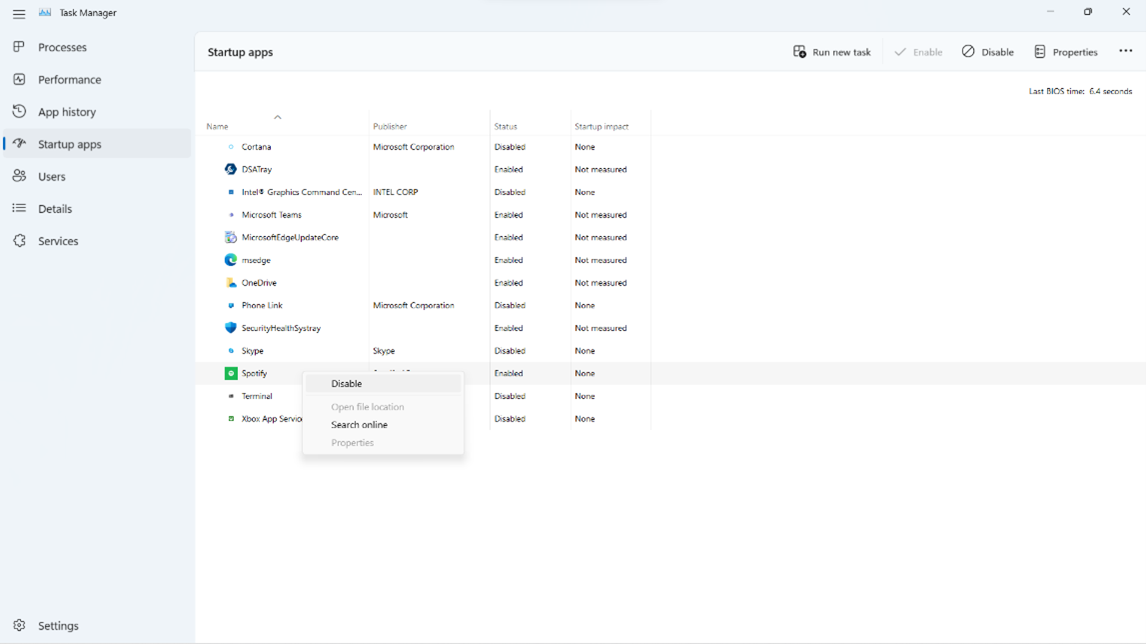Open the three-dot more options menu
This screenshot has height=644, width=1146.
(x=1125, y=52)
